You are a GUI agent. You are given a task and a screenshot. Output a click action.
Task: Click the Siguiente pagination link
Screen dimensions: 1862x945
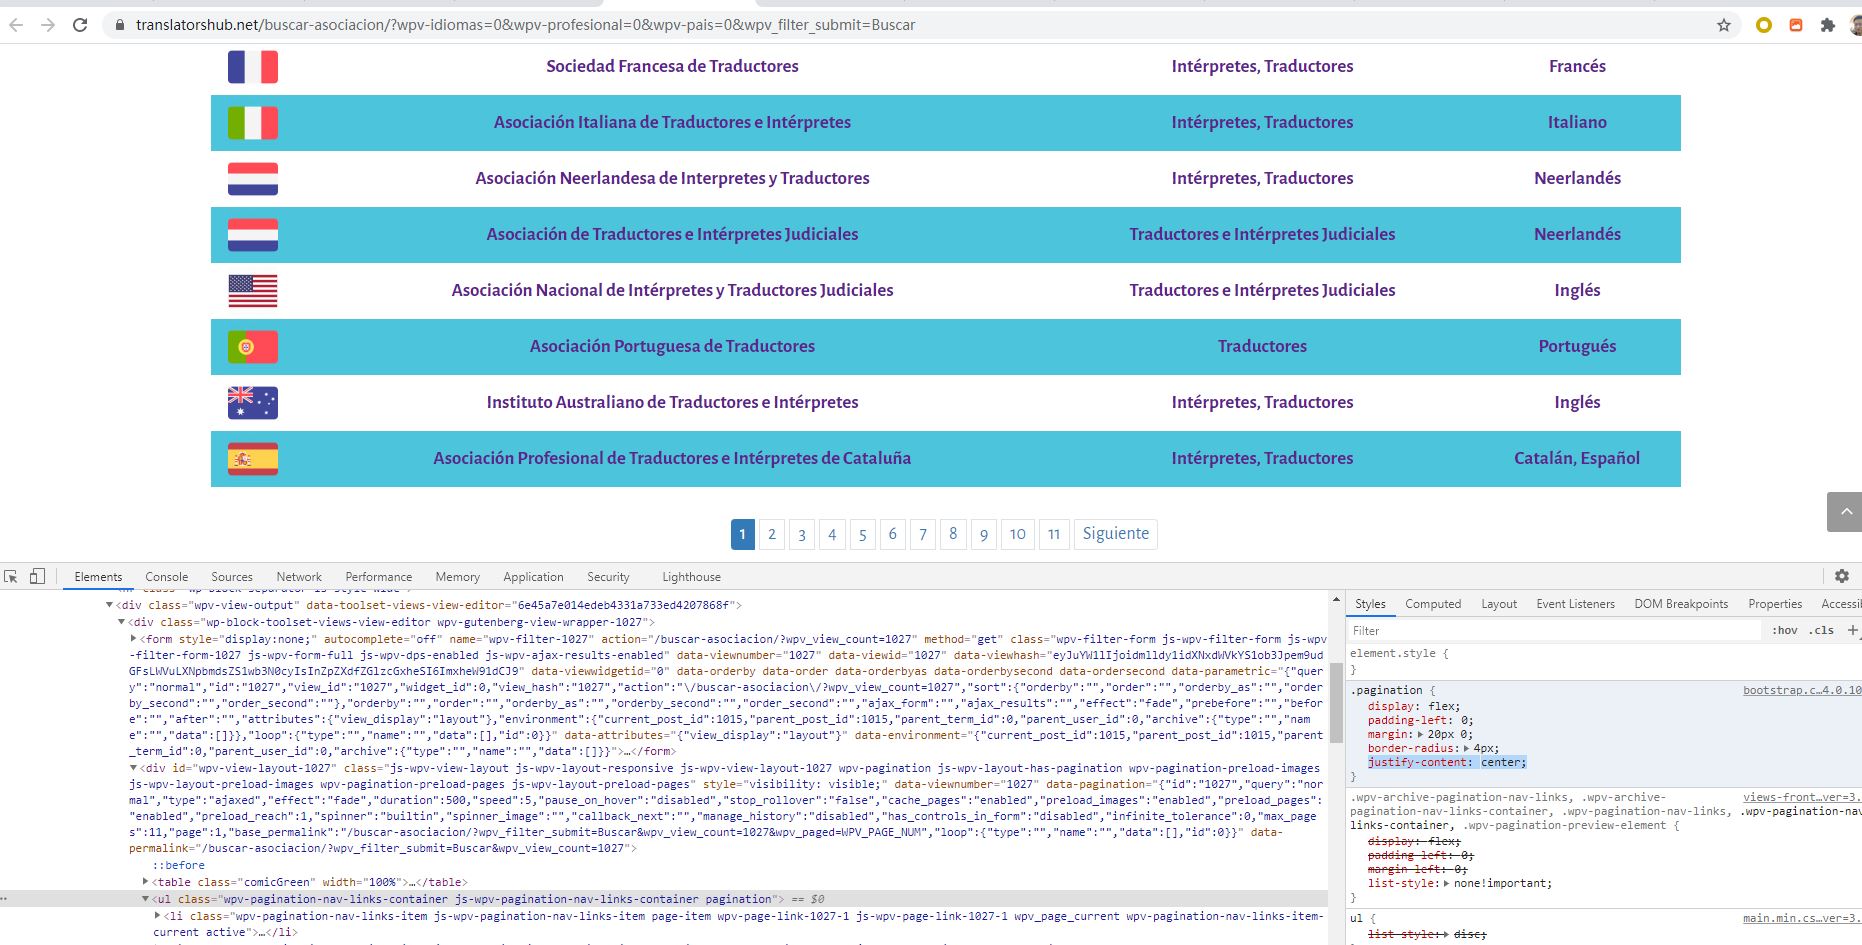click(x=1115, y=533)
